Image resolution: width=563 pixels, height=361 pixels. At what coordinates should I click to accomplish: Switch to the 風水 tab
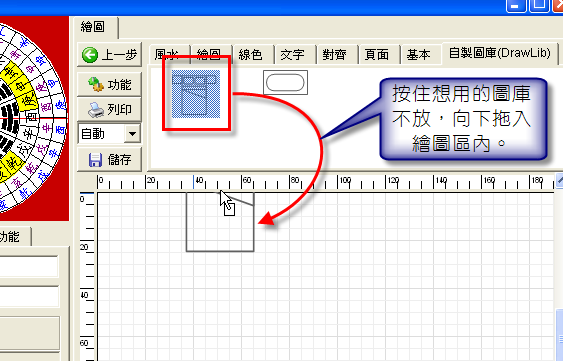[169, 55]
